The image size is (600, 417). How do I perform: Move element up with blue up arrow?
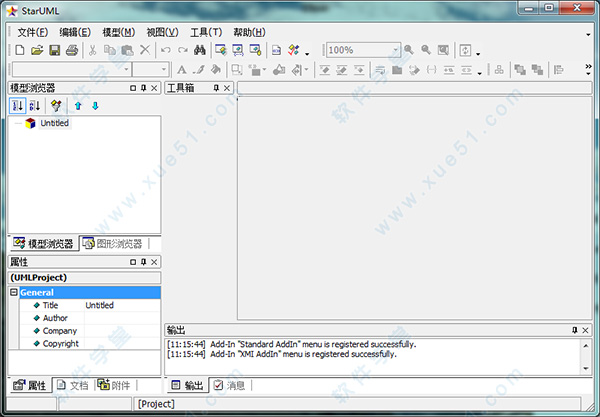[x=78, y=106]
